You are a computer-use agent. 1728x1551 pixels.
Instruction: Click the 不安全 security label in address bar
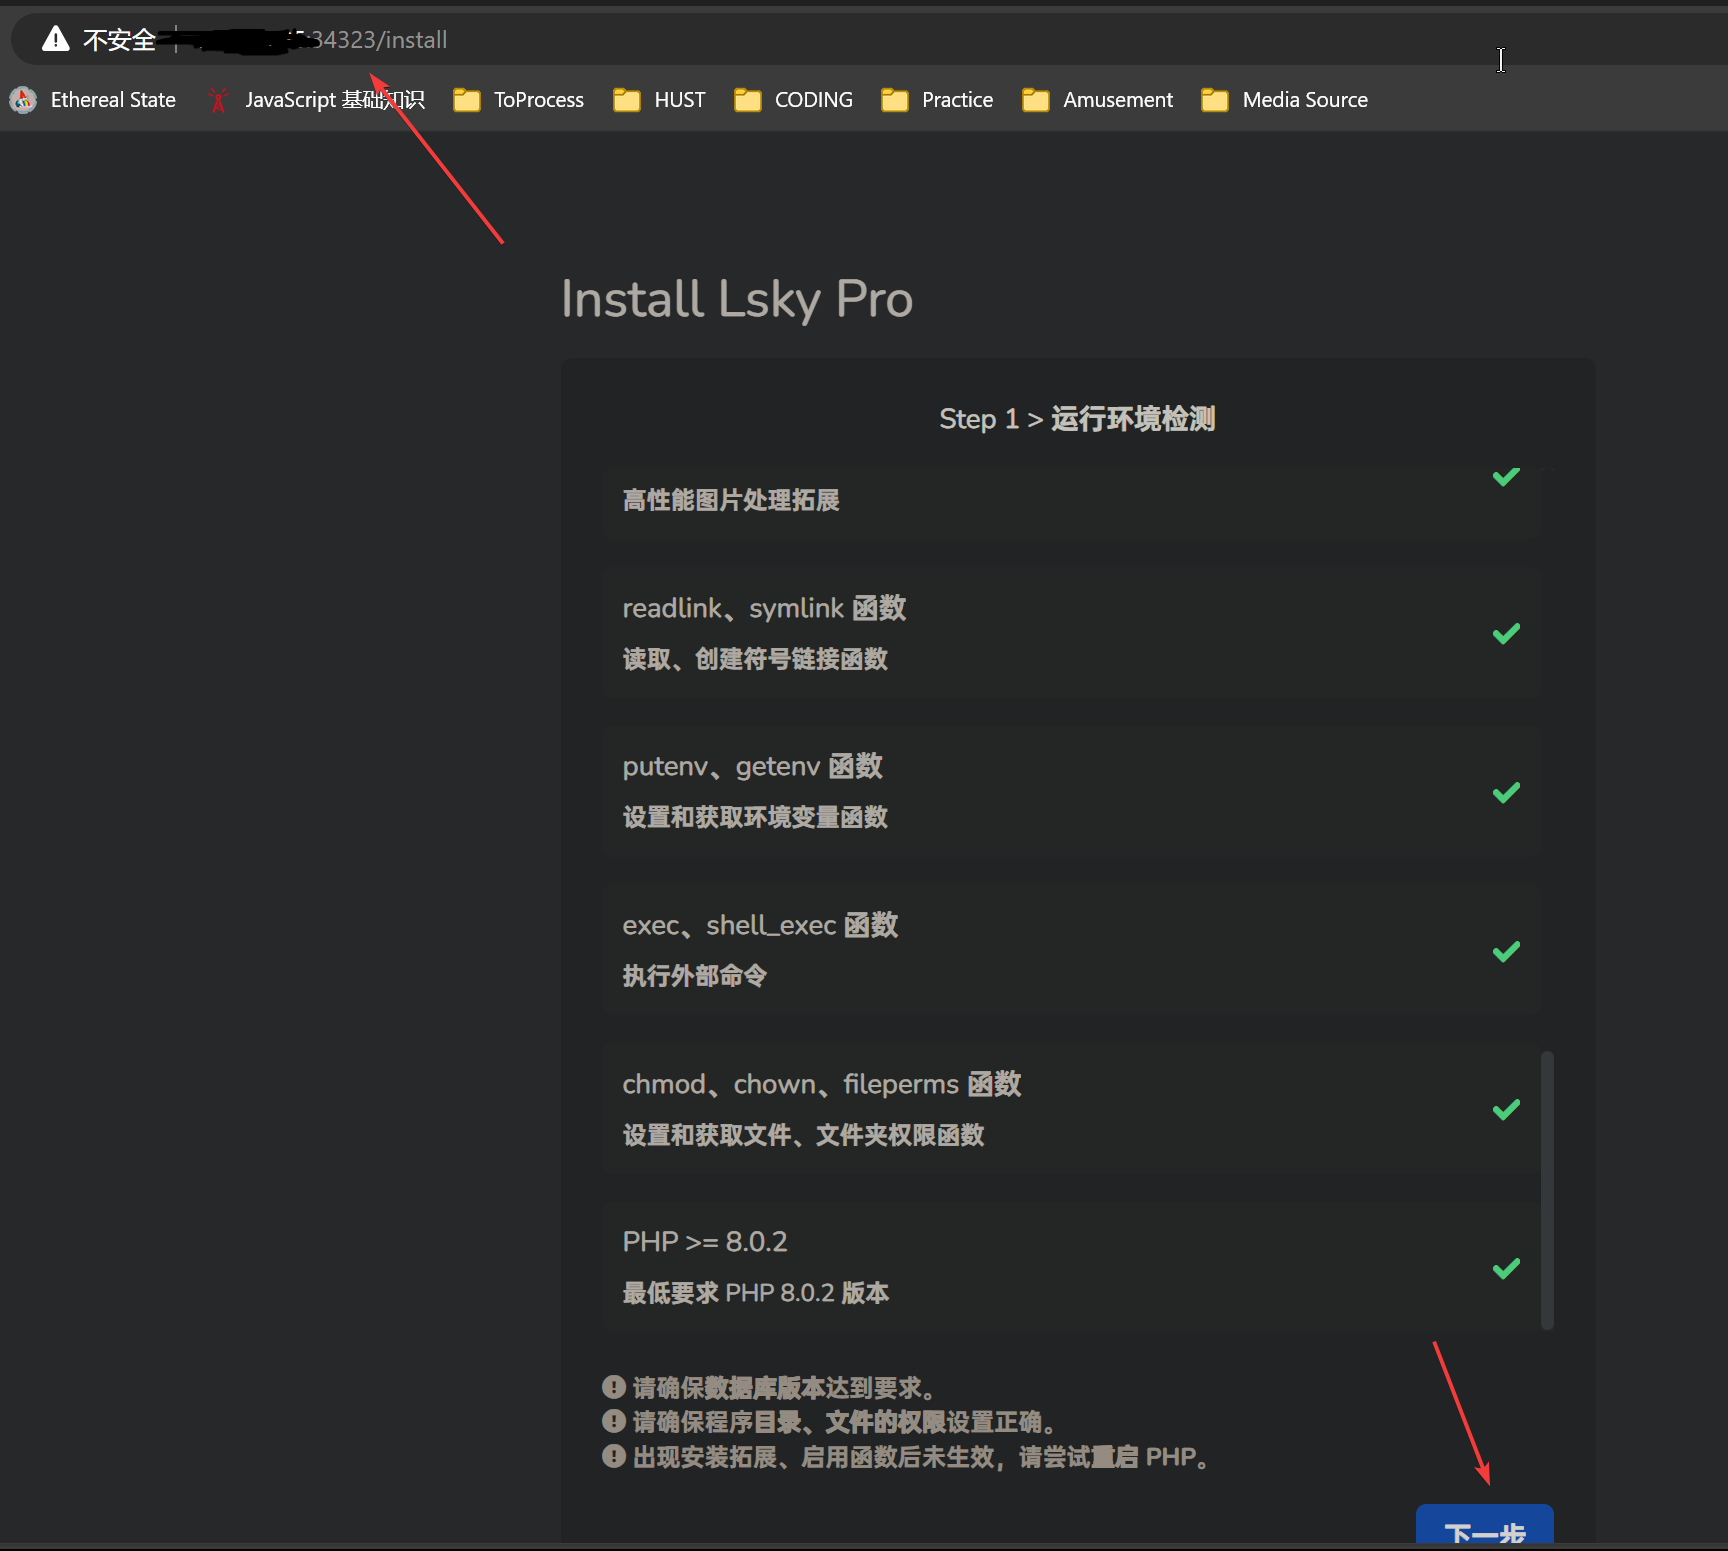[119, 40]
